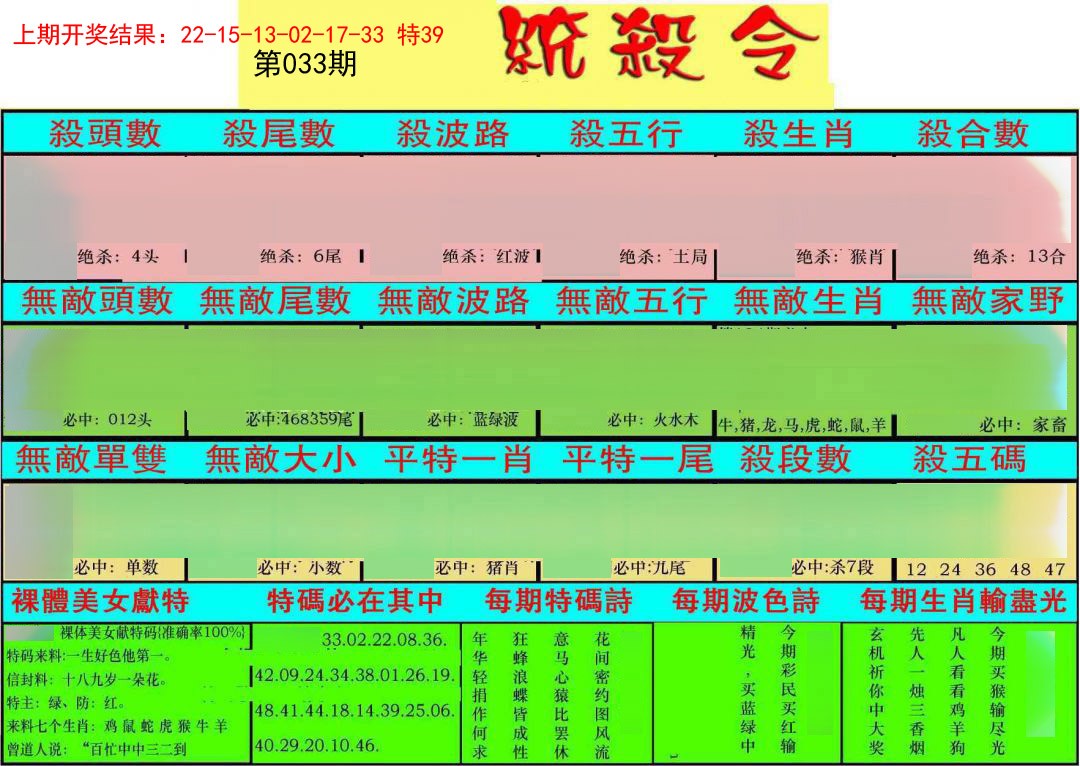Click the 統殺令 title banner
The width and height of the screenshot is (1080, 766).
tap(660, 45)
